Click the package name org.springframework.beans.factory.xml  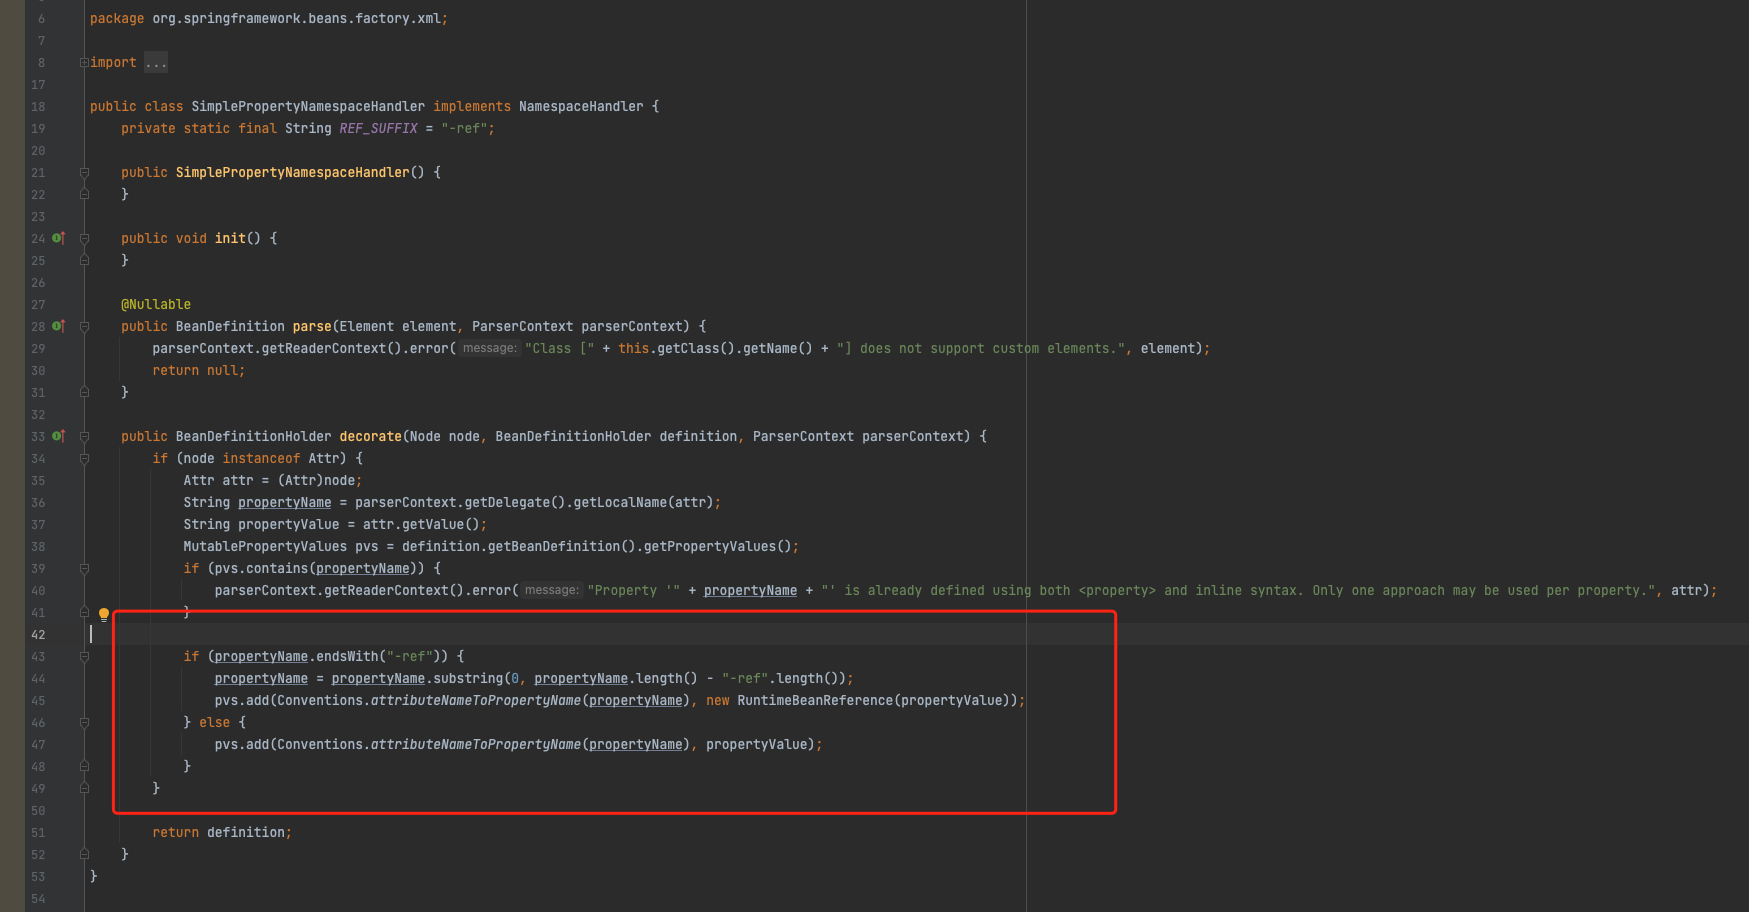tap(296, 18)
